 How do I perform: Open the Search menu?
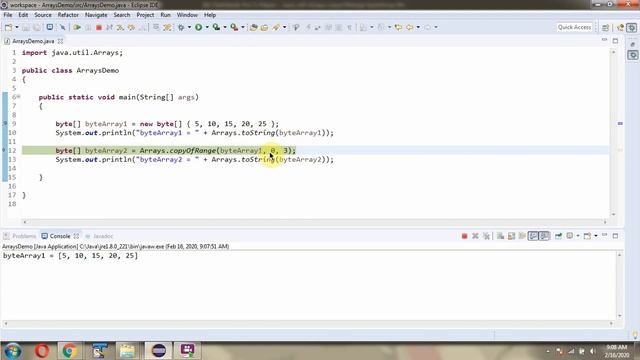(122, 15)
